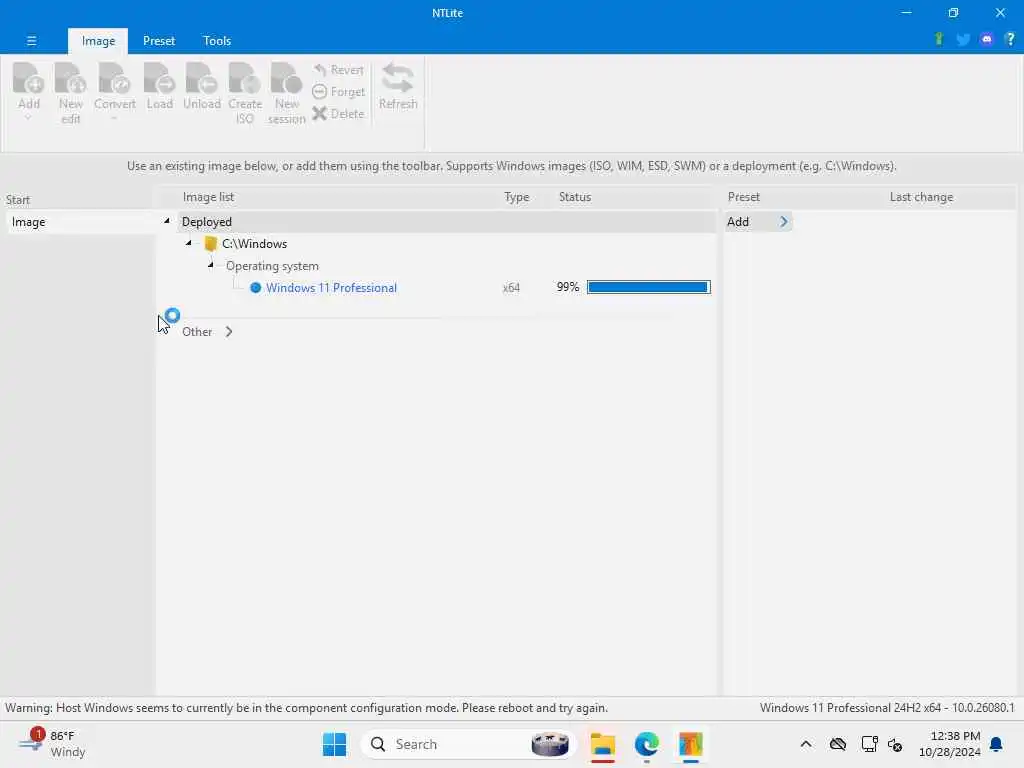
Task: Collapse the Operating system node
Action: pyautogui.click(x=210, y=264)
